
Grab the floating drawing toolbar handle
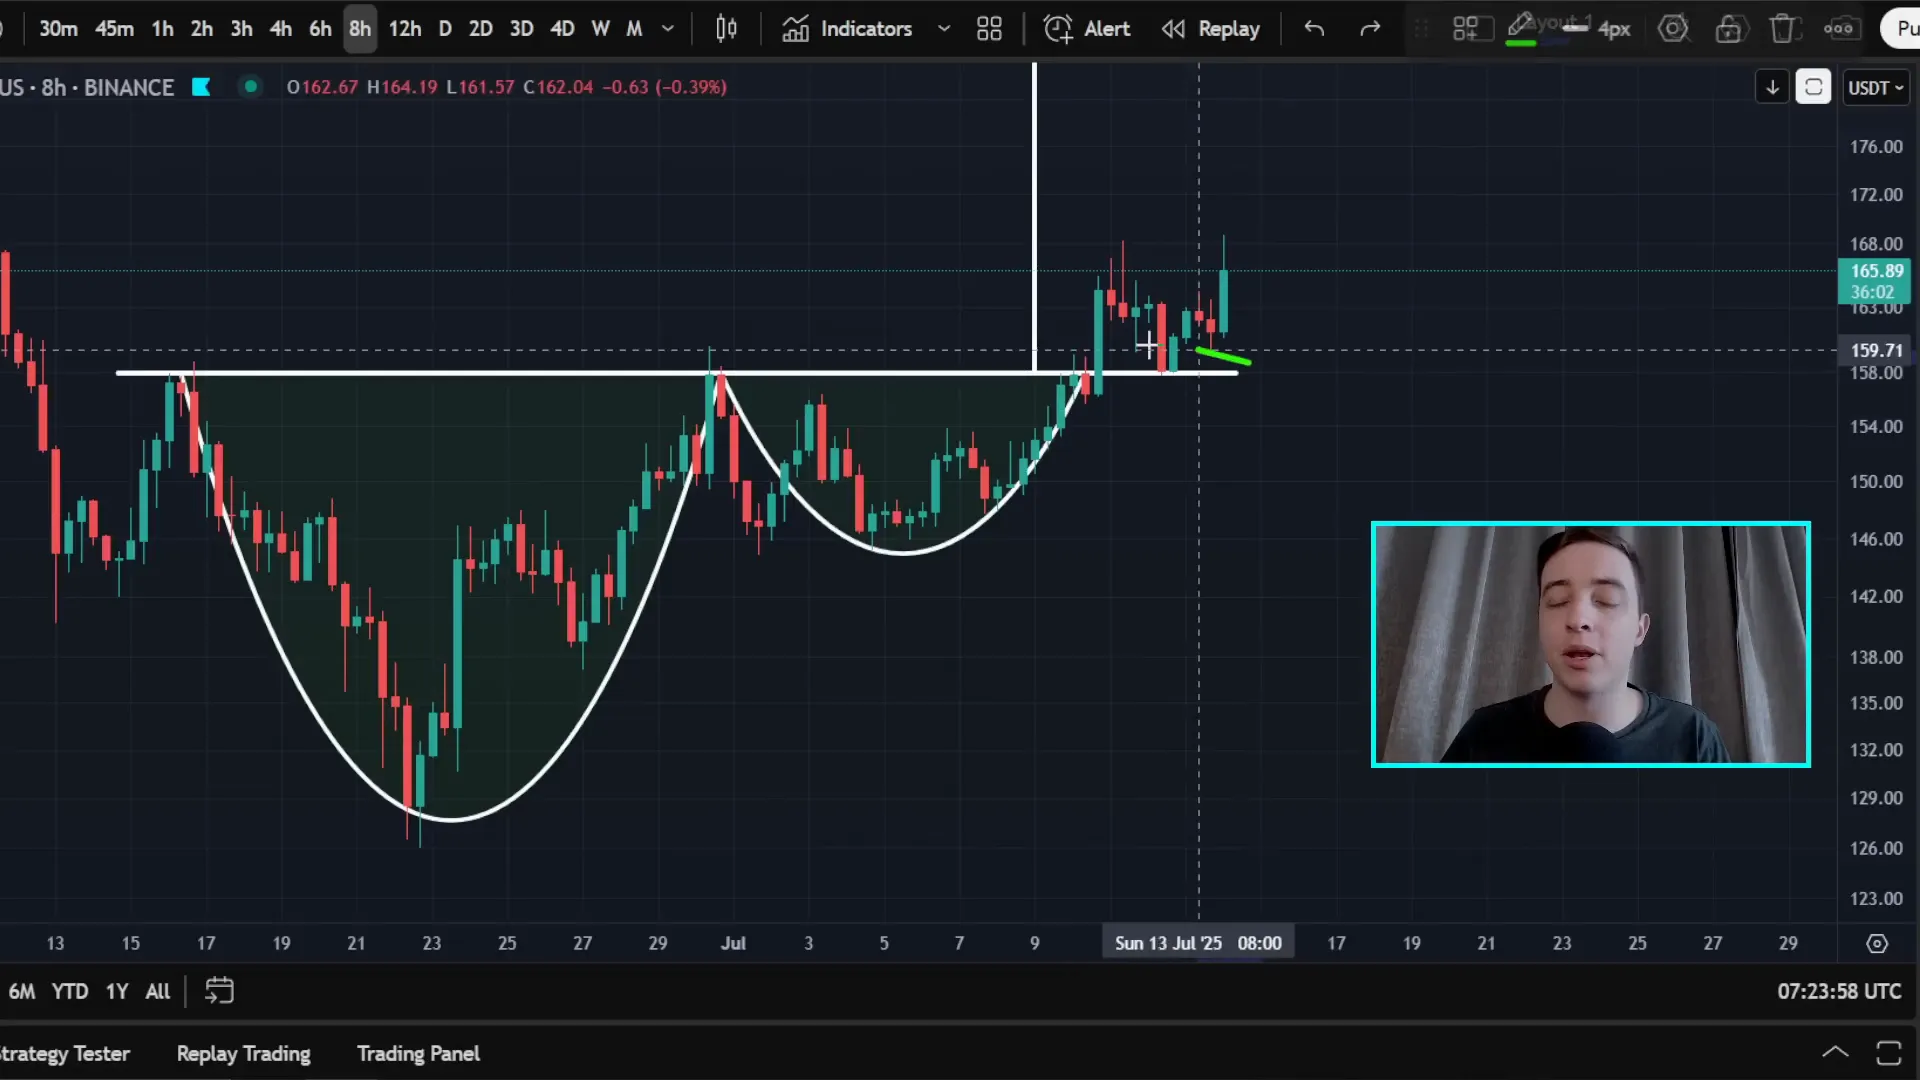coord(1420,29)
